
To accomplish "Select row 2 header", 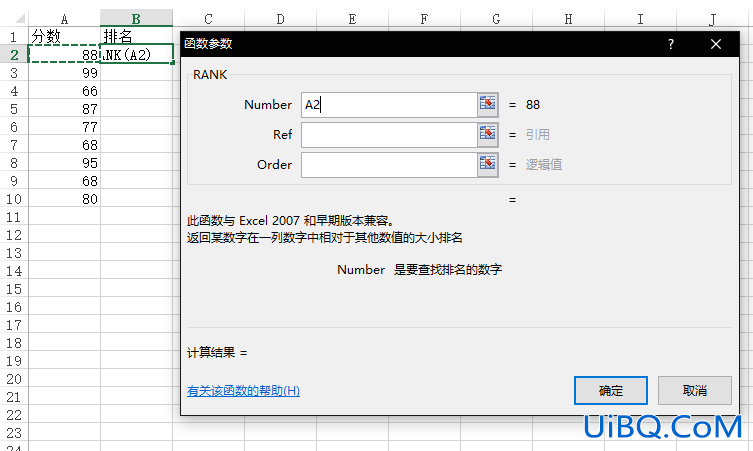I will tap(14, 55).
